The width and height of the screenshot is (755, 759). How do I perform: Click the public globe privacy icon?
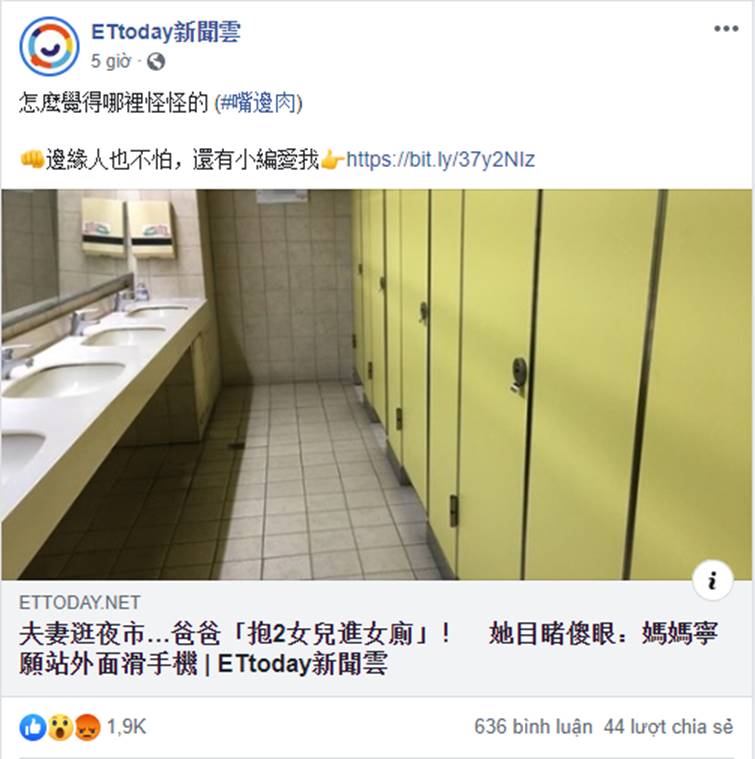(x=156, y=61)
